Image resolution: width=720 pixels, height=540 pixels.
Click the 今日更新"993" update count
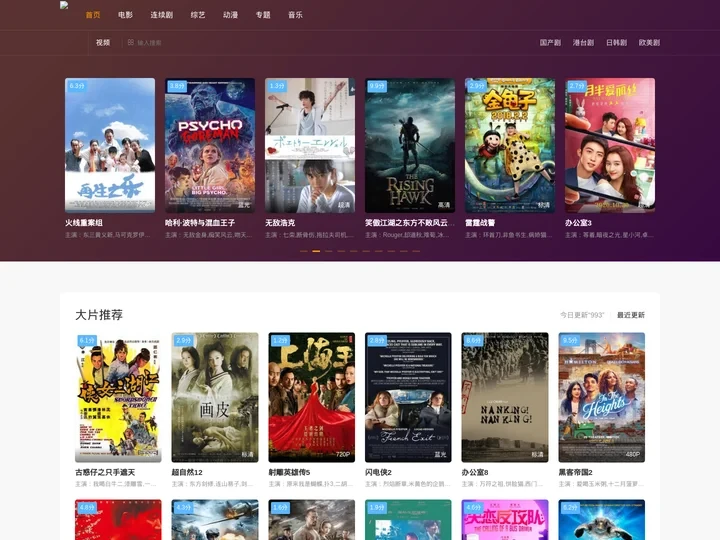582,315
